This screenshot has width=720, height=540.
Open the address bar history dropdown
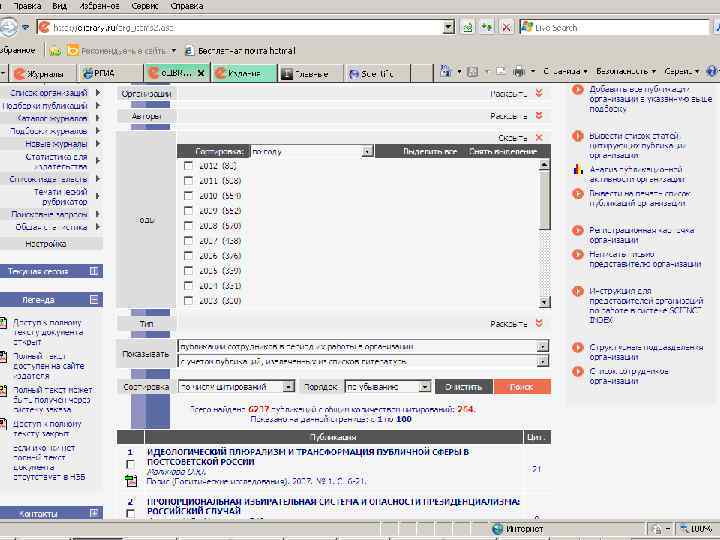click(449, 28)
